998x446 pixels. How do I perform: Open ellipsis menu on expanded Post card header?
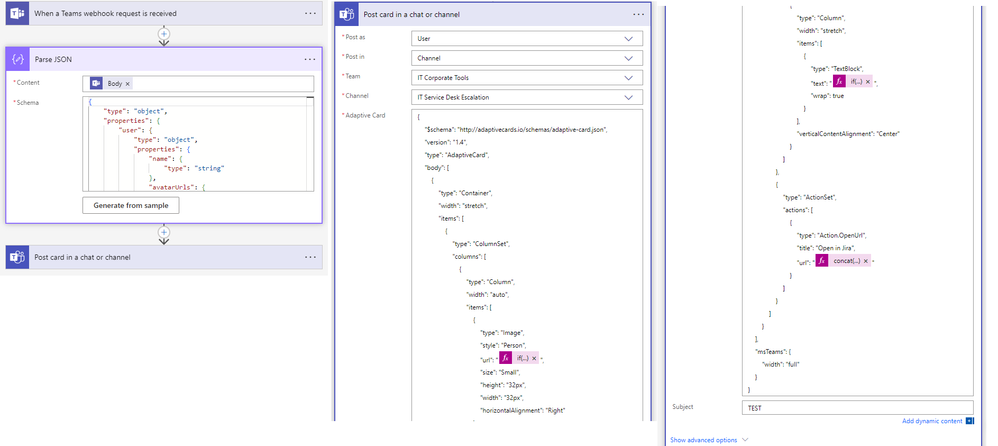point(638,14)
